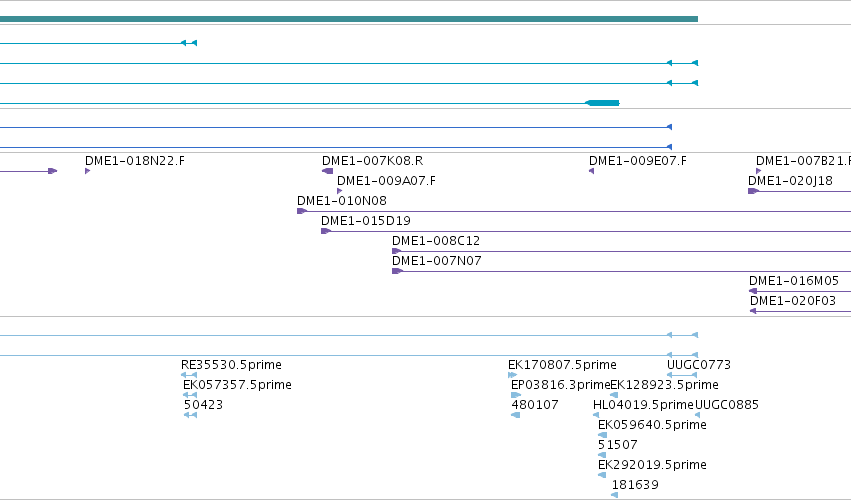Click the DME1-020F03 feature label
Viewport: 851px width, 500px height.
click(x=793, y=301)
